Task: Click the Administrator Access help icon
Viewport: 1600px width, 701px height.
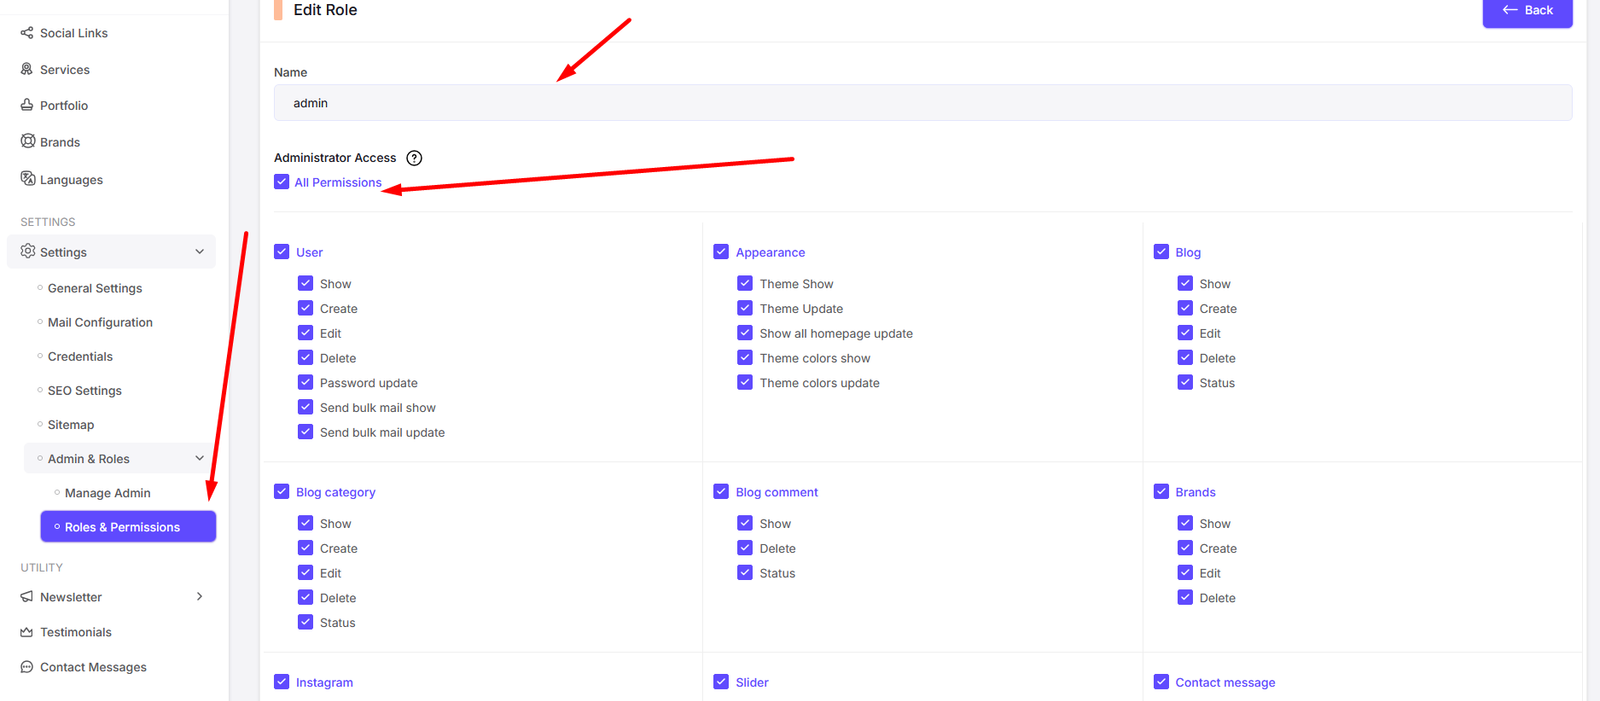Action: (x=414, y=158)
